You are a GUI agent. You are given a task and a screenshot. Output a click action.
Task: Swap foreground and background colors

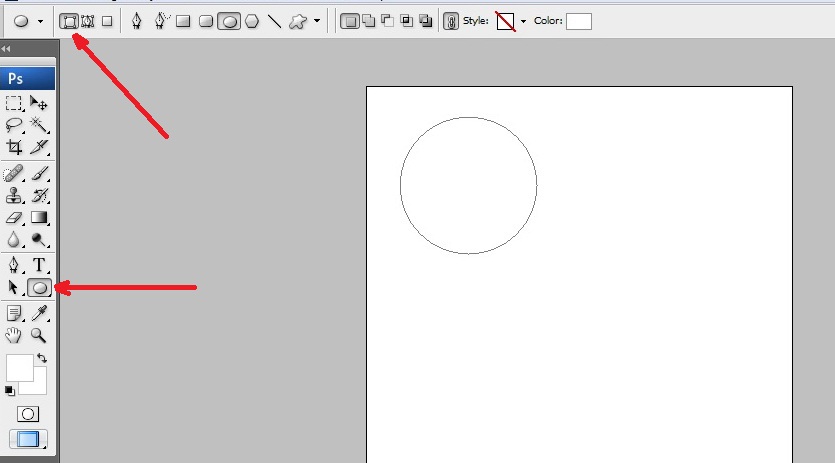point(42,359)
